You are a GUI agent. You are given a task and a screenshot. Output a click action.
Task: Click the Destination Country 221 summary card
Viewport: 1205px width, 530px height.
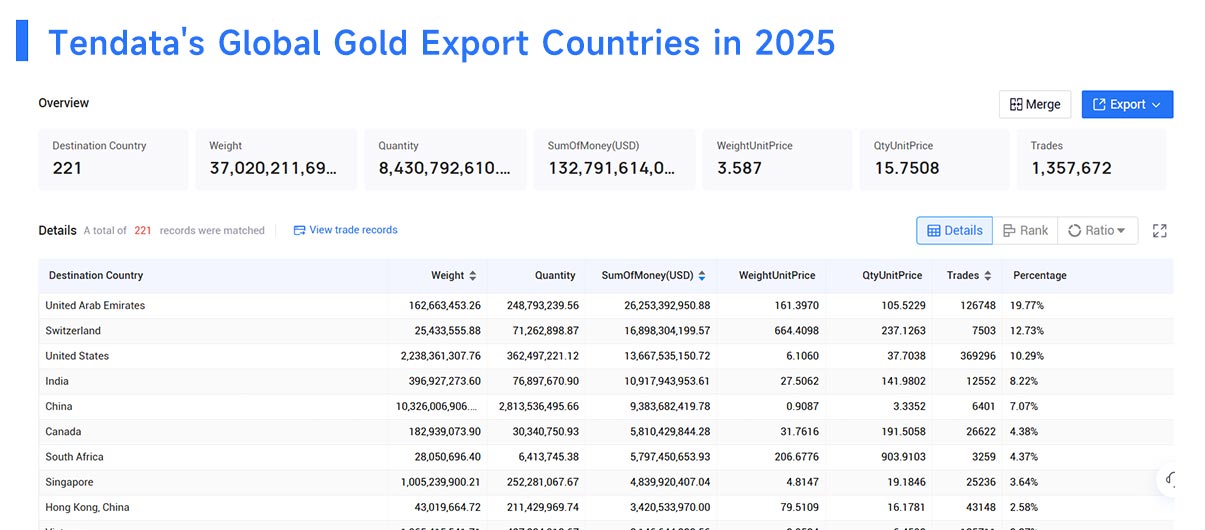[113, 159]
